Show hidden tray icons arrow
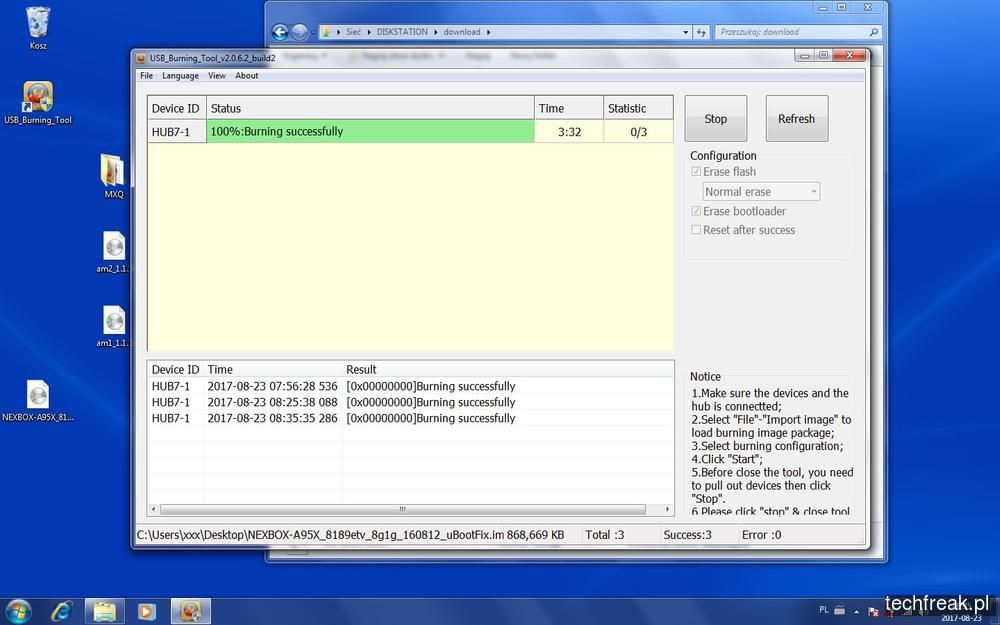 (x=857, y=611)
